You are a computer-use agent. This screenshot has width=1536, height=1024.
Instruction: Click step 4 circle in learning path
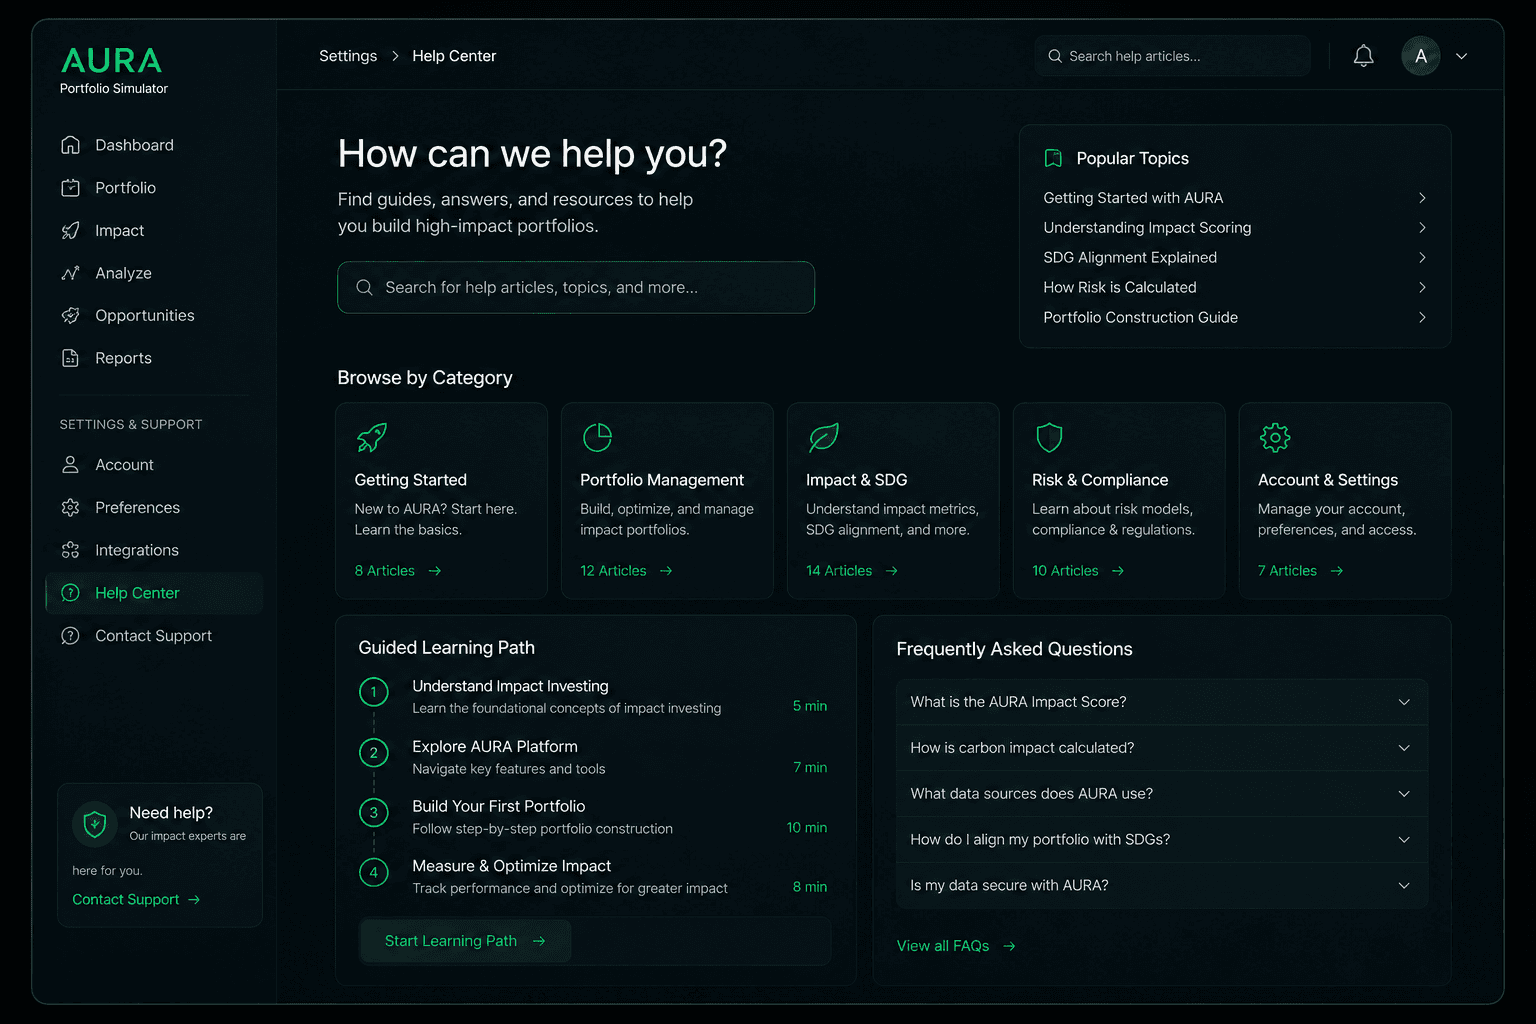coord(374,872)
